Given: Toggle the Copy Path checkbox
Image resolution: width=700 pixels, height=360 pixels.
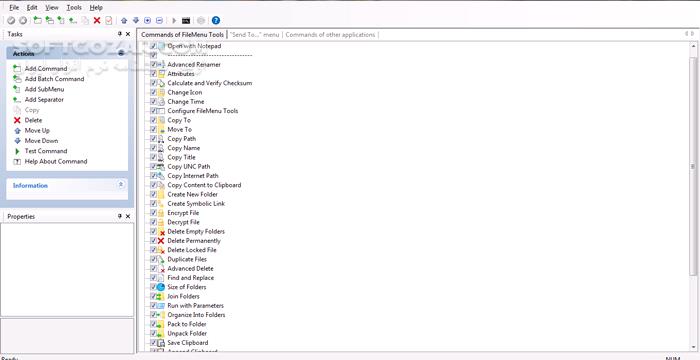Looking at the screenshot, I should click(154, 139).
